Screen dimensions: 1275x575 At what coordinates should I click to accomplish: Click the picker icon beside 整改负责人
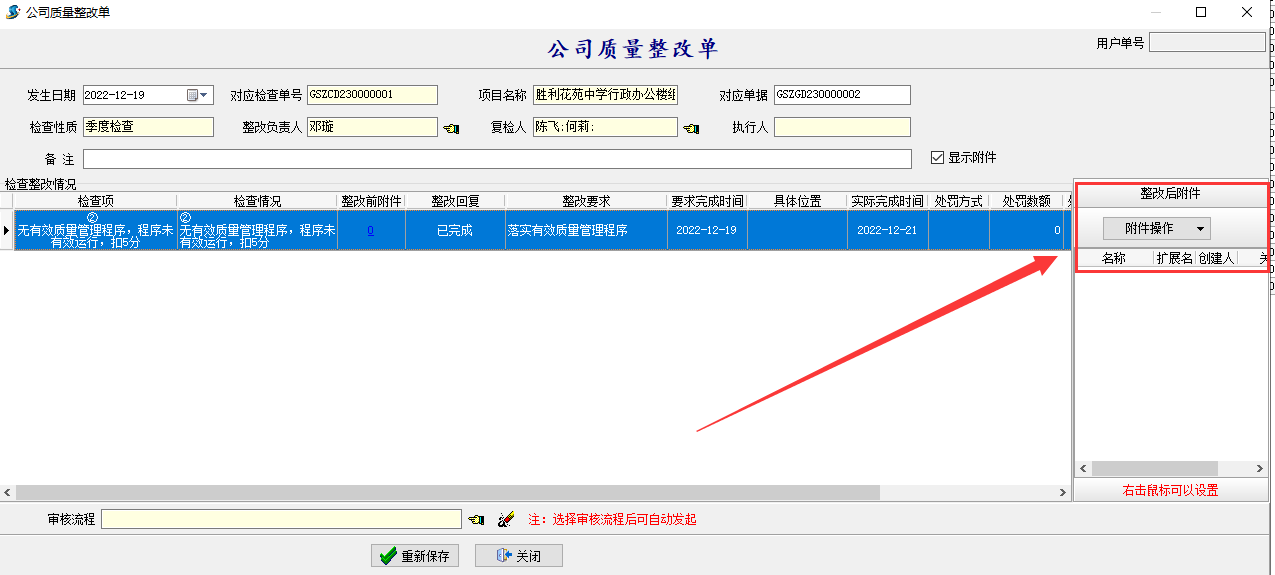click(x=450, y=128)
